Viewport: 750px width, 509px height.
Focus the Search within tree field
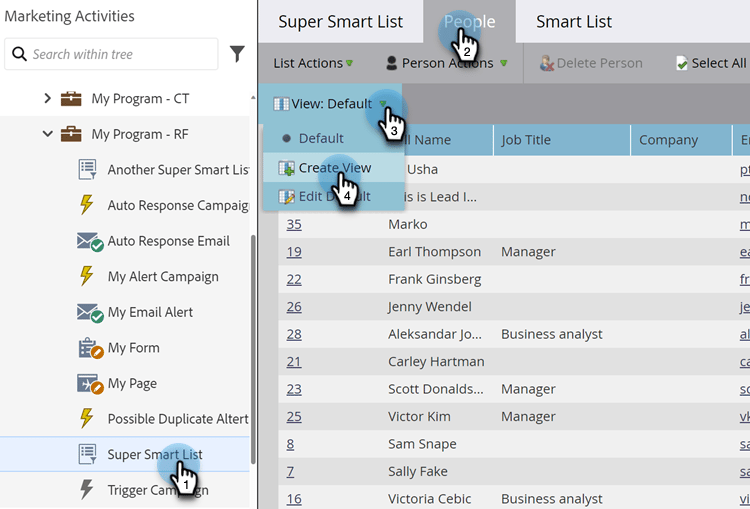111,54
